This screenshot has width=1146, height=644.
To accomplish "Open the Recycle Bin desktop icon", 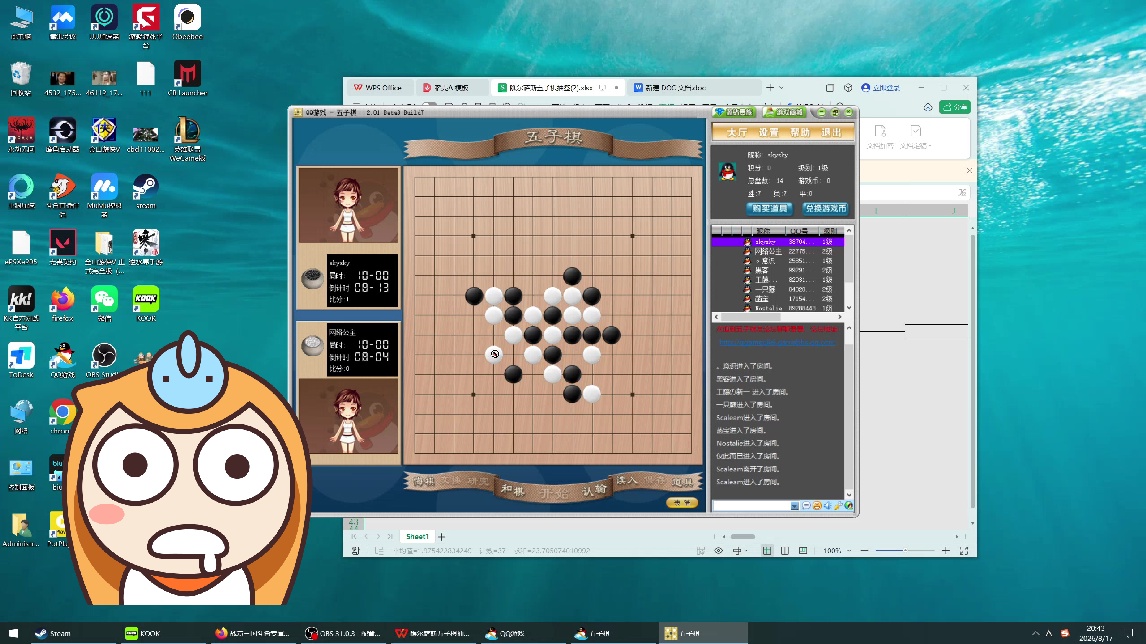I will pyautogui.click(x=20, y=80).
